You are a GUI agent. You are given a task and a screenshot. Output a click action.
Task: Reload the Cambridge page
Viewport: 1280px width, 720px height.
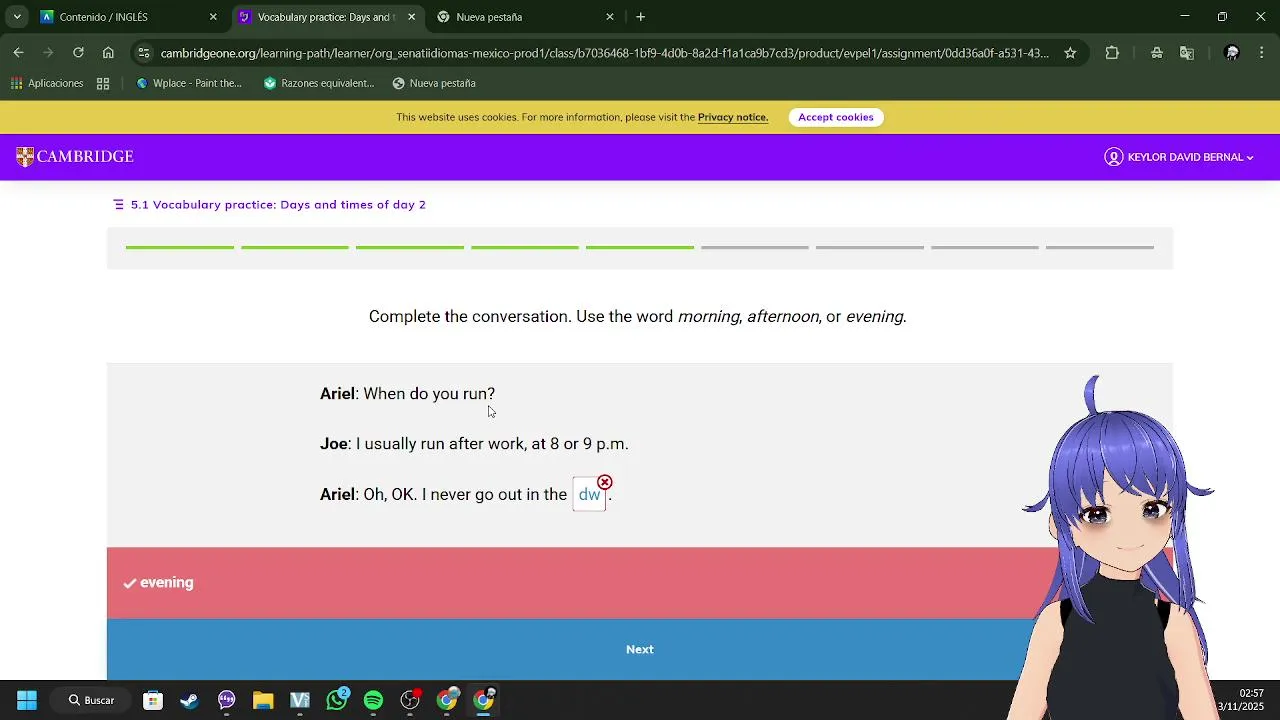tap(78, 53)
